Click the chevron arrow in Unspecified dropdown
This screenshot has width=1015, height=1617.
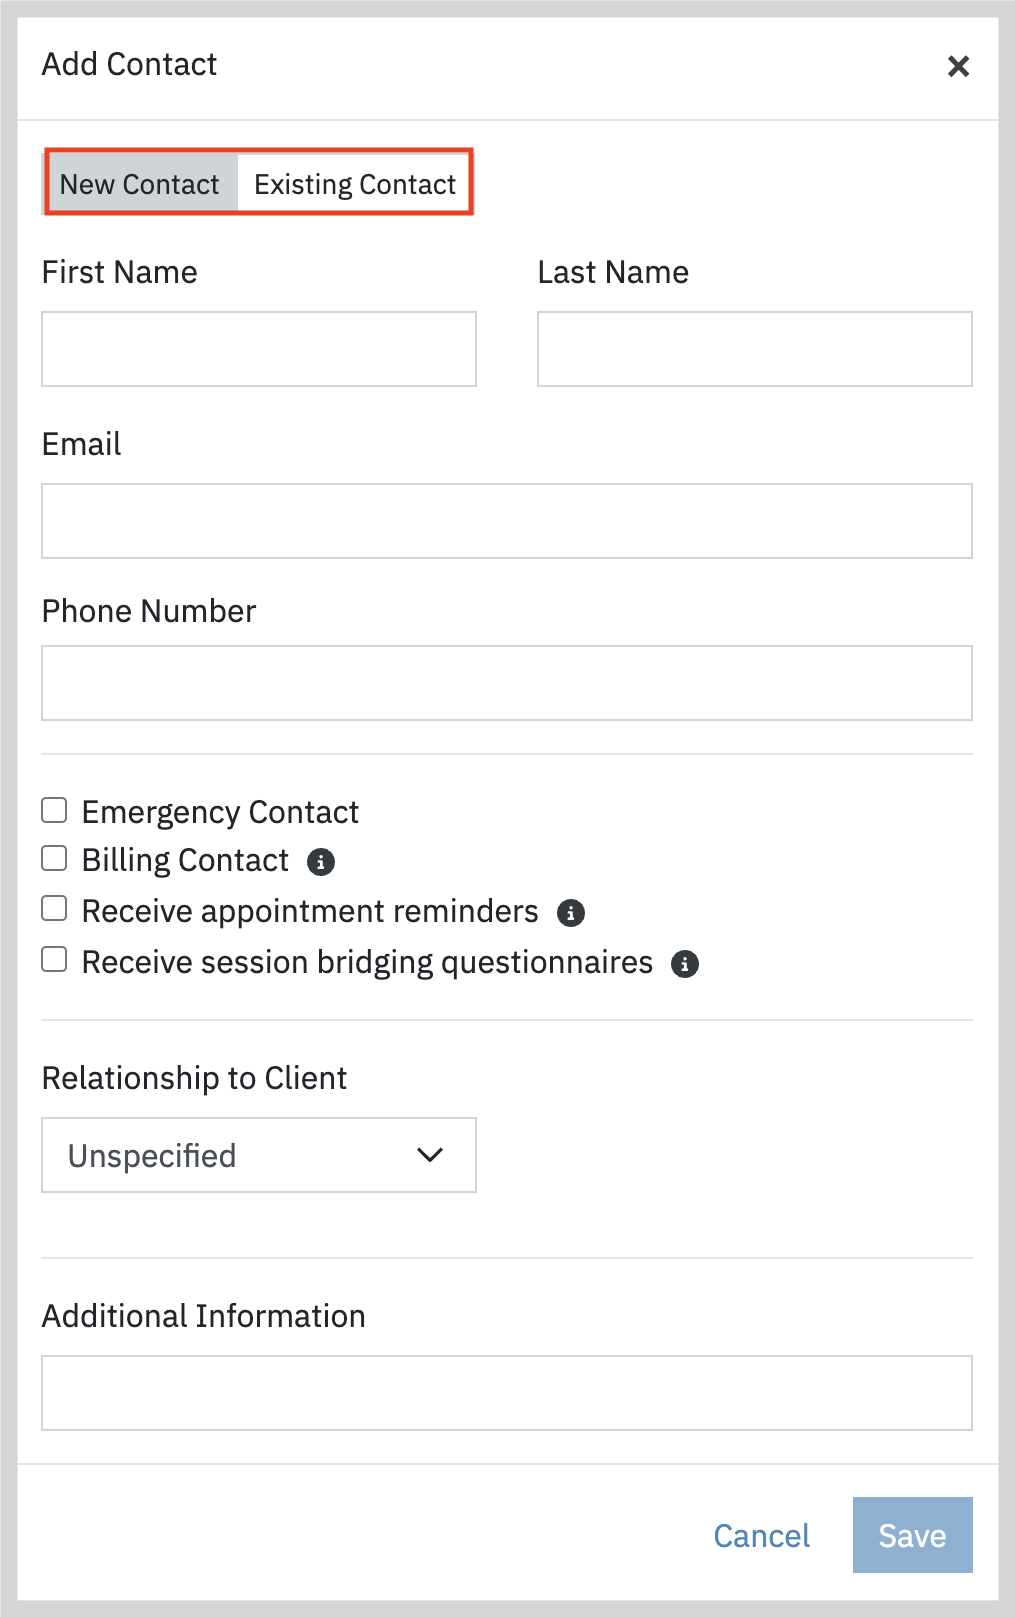coord(430,1155)
